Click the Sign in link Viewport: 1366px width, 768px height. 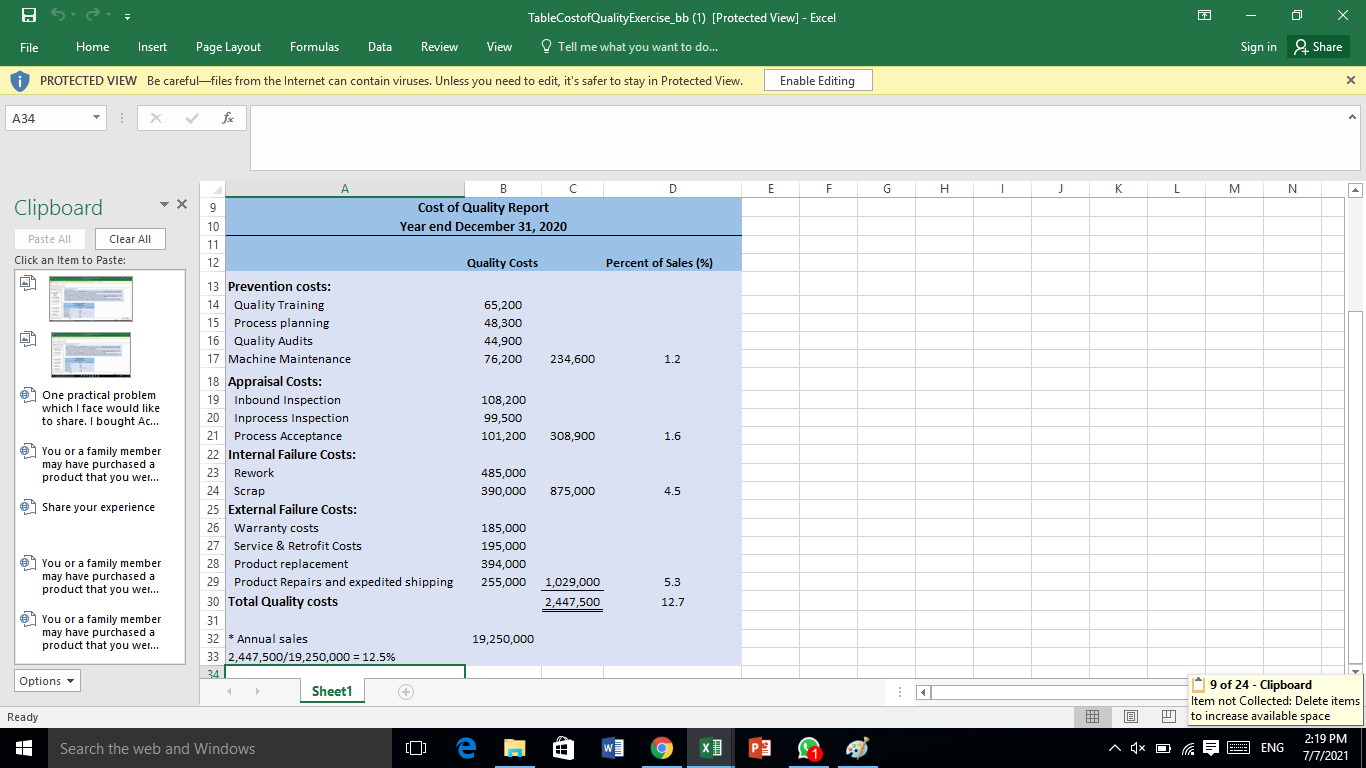pos(1258,47)
